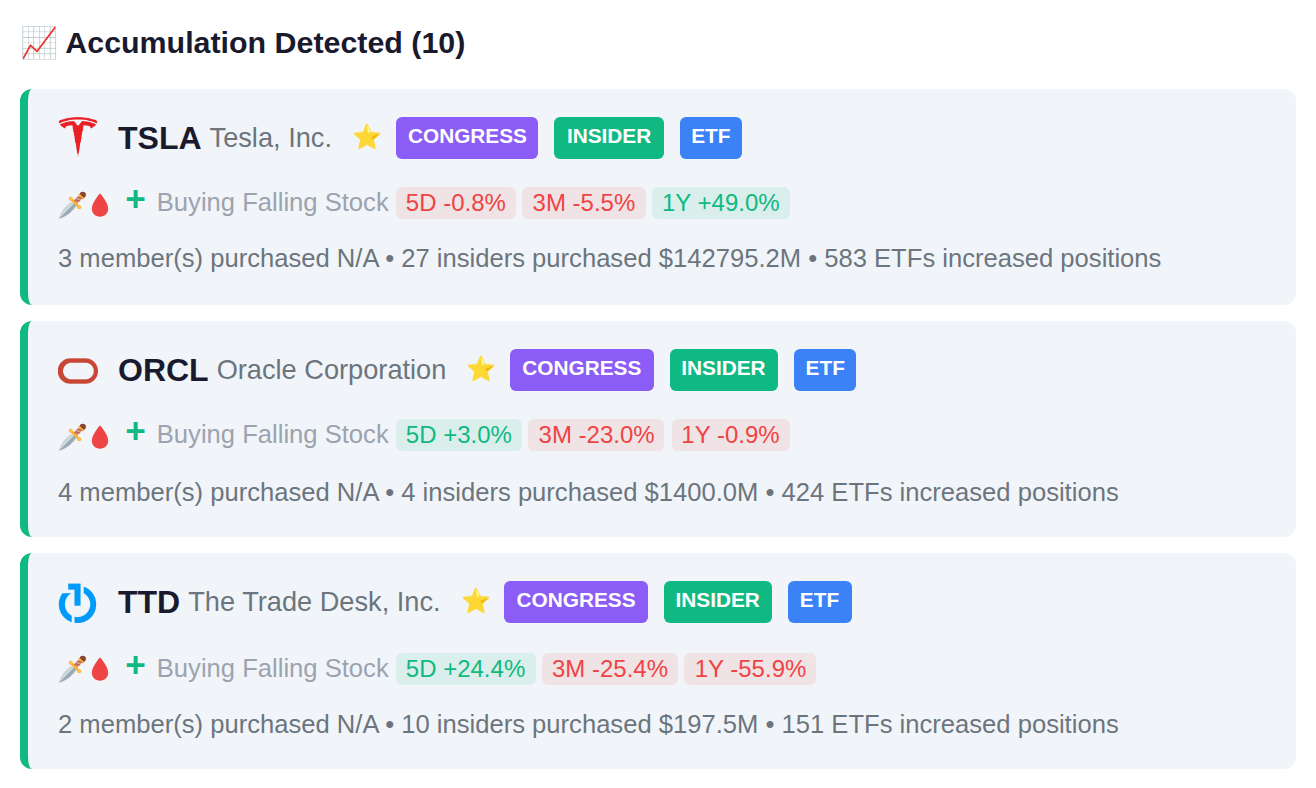The width and height of the screenshot is (1316, 788).
Task: Click the dagger blood-drop icon in TSLA card
Action: click(x=84, y=204)
